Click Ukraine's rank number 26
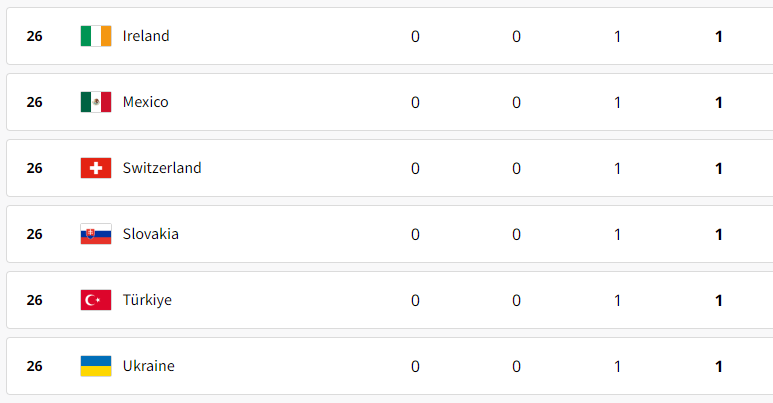 (35, 366)
